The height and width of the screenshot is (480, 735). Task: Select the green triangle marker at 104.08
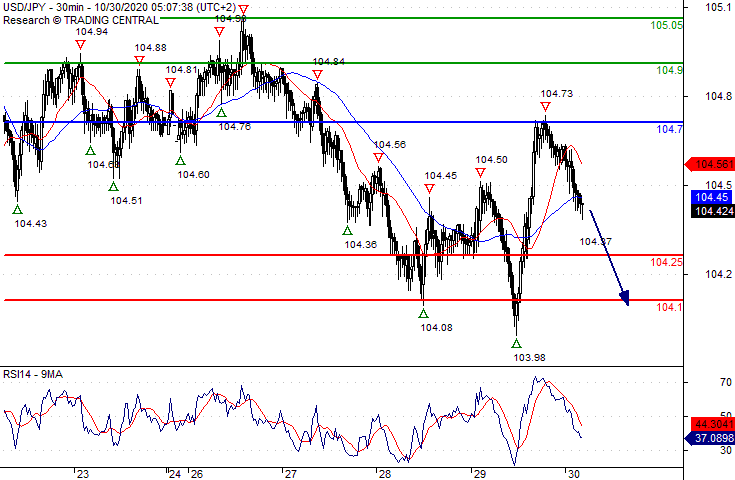pyautogui.click(x=424, y=312)
